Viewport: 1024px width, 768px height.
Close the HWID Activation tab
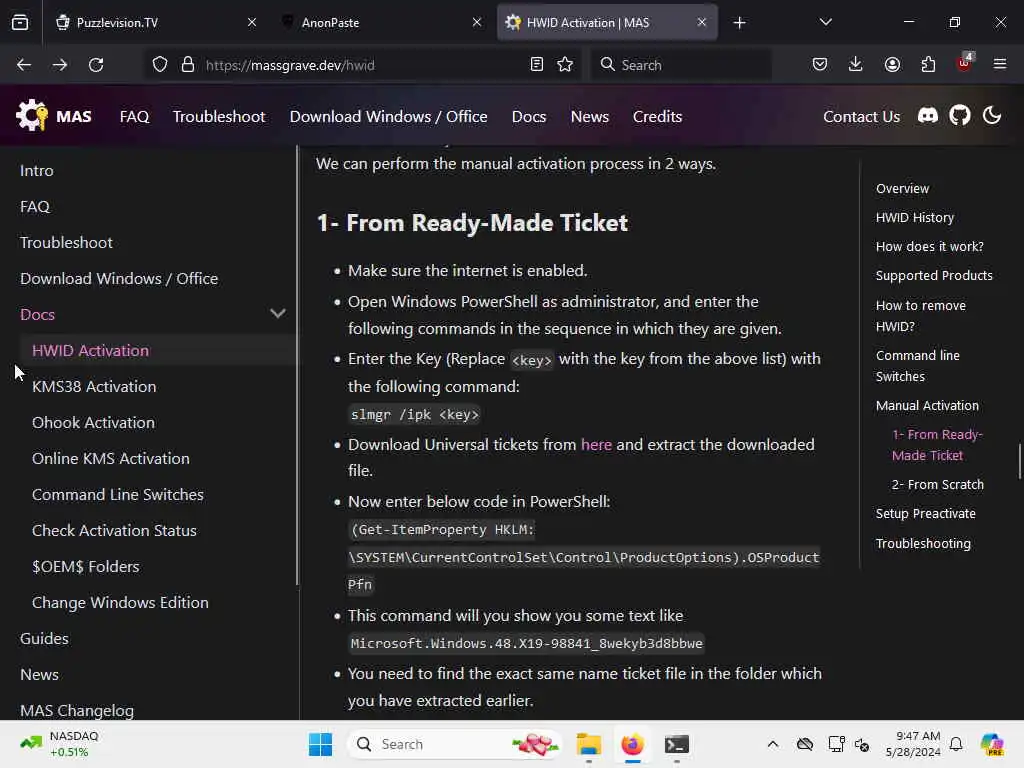pyautogui.click(x=702, y=22)
